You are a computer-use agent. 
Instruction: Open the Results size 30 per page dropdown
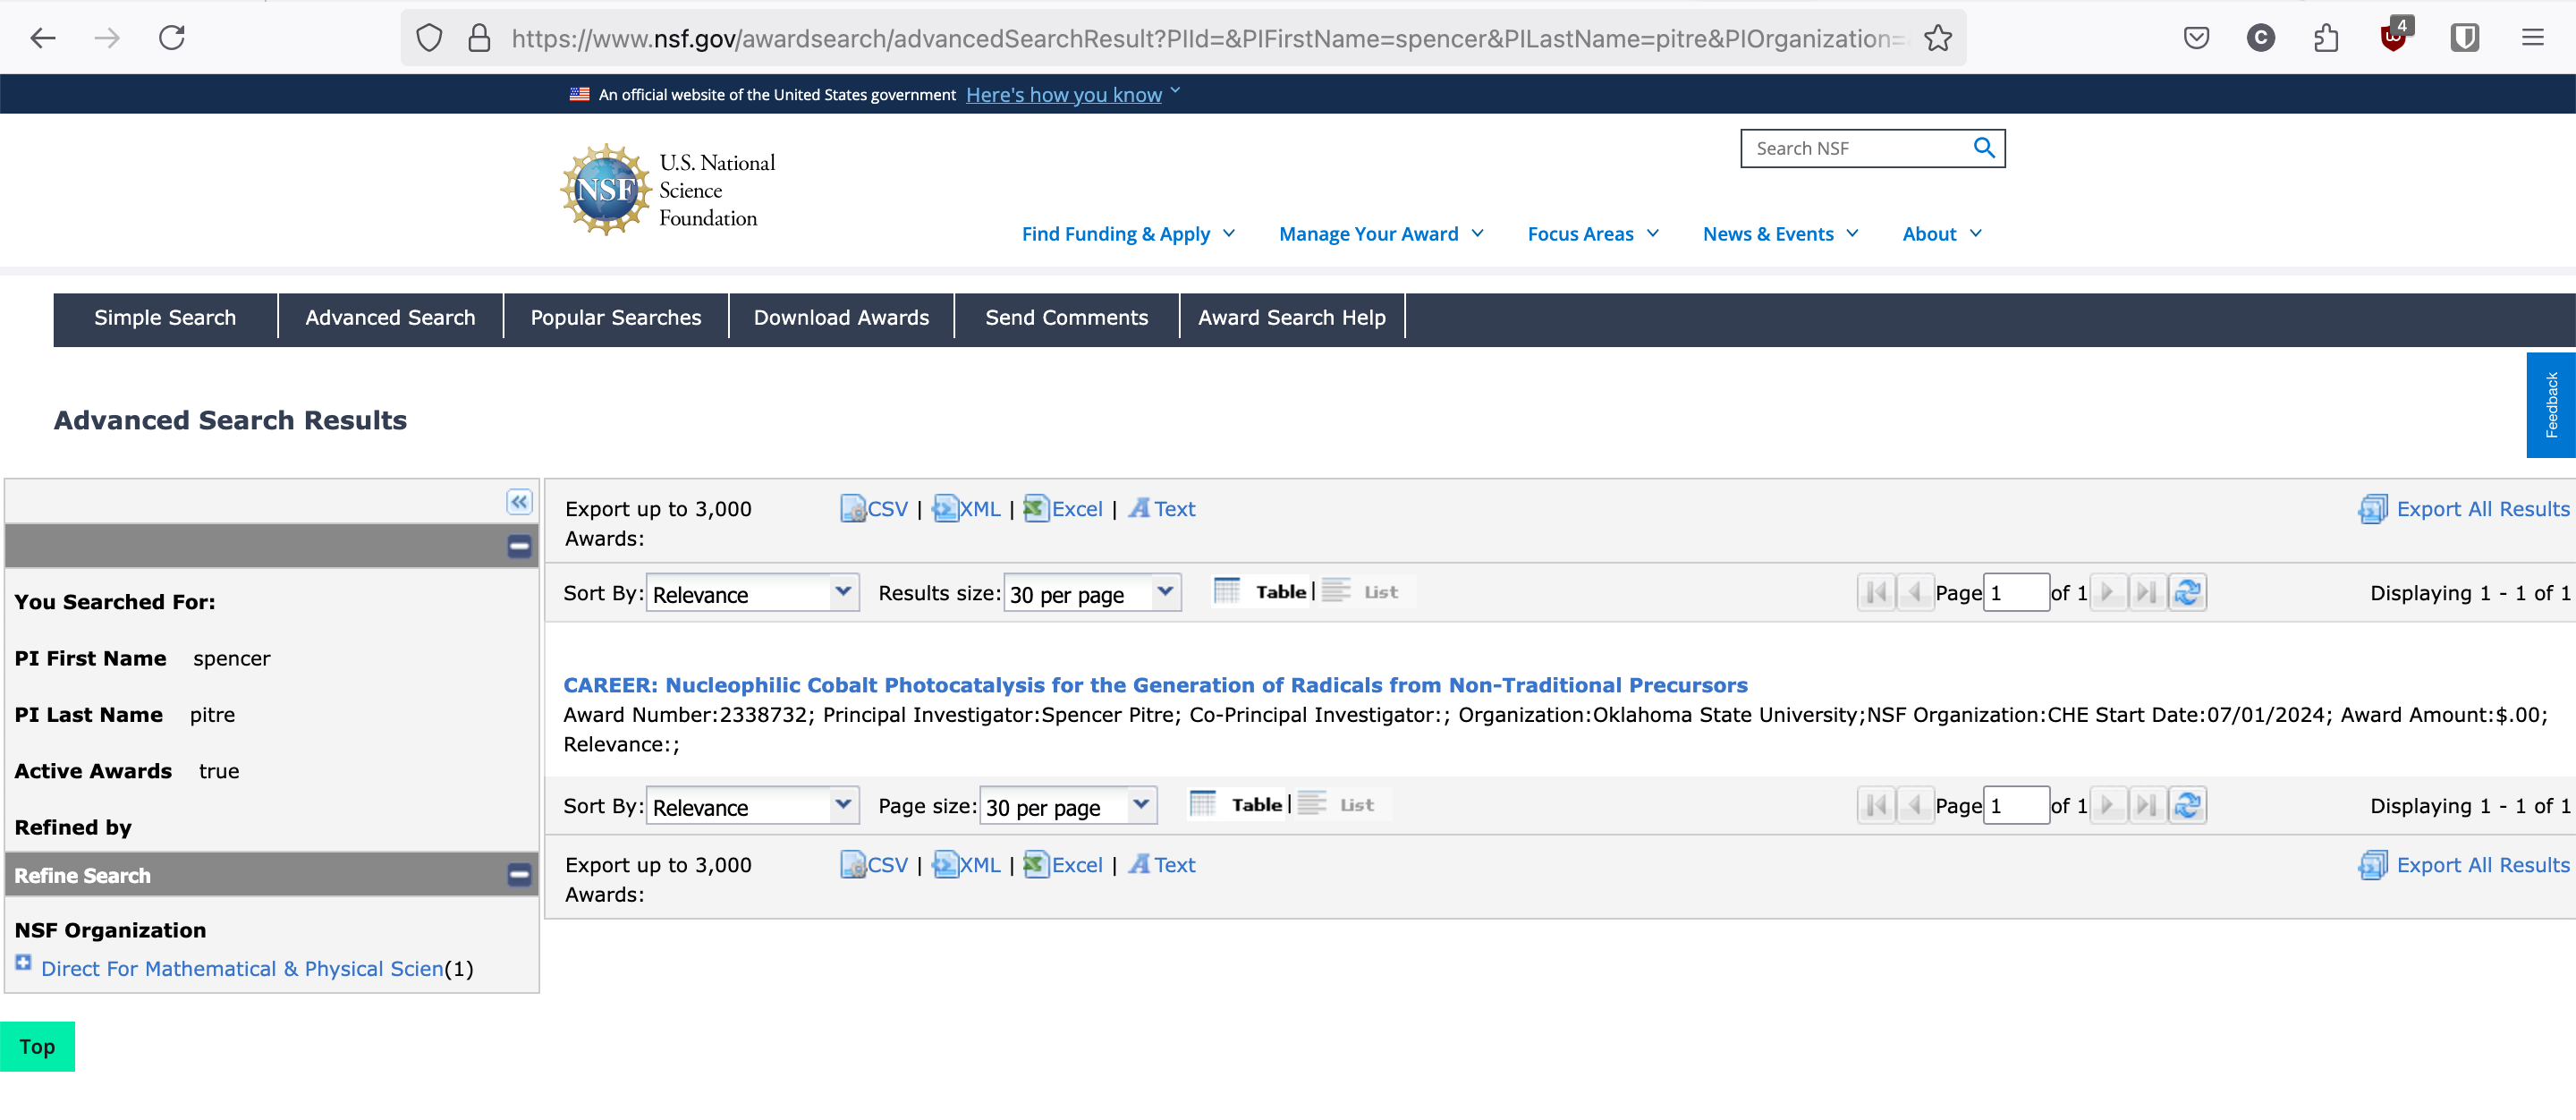point(1091,594)
